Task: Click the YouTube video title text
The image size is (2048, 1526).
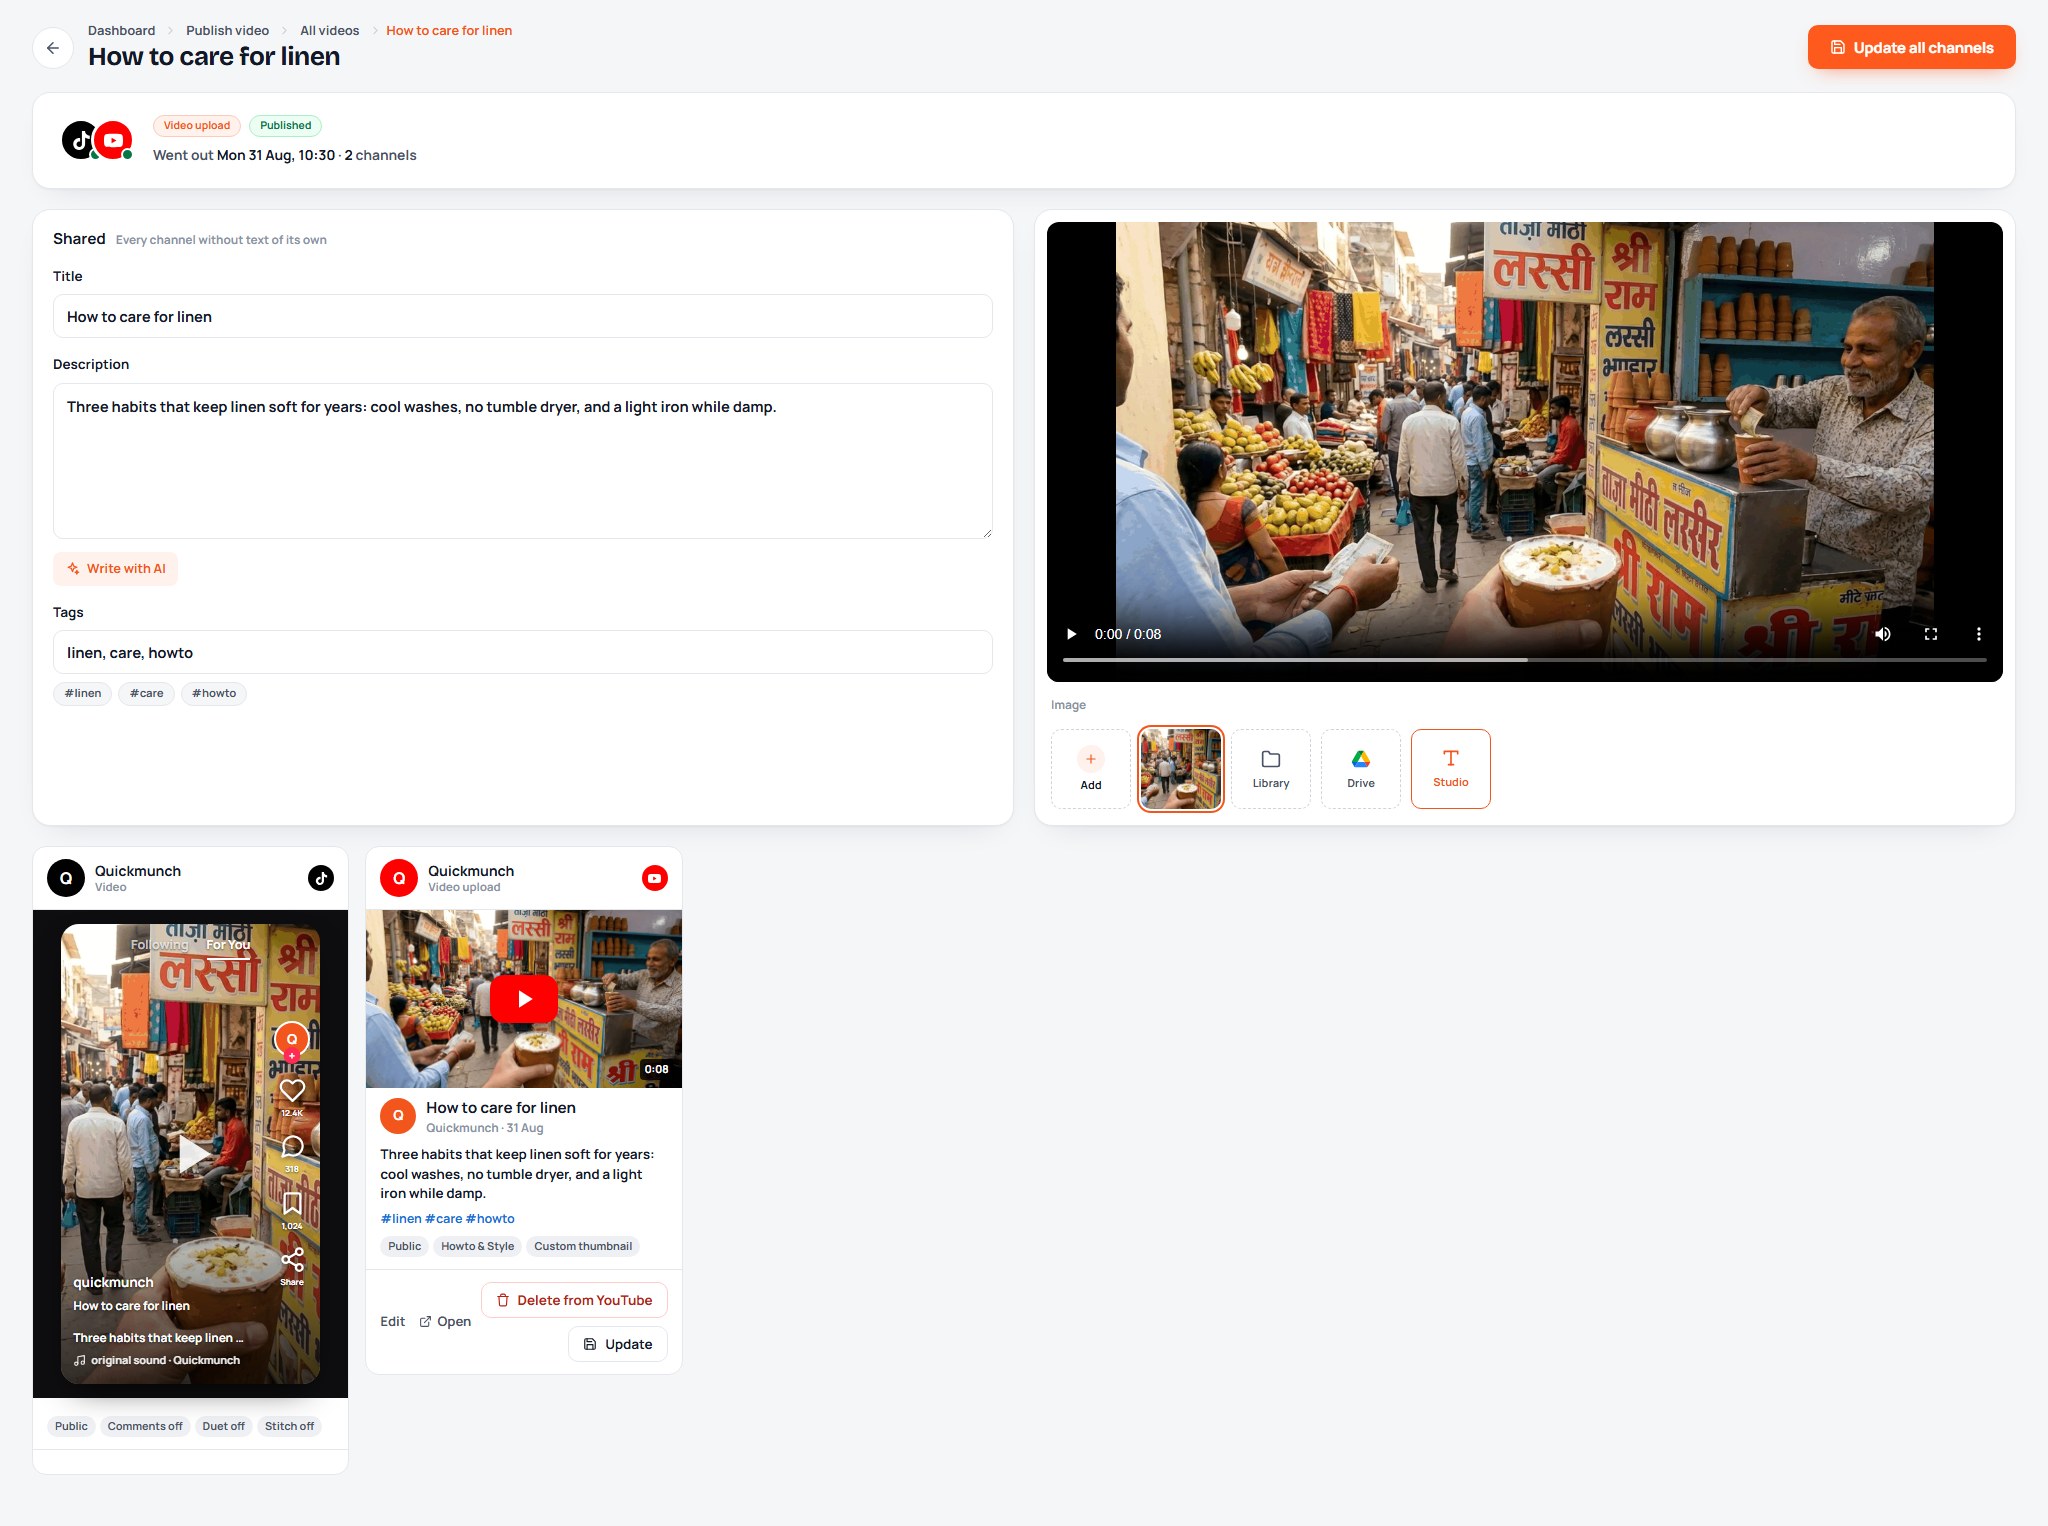Action: pyautogui.click(x=501, y=1107)
